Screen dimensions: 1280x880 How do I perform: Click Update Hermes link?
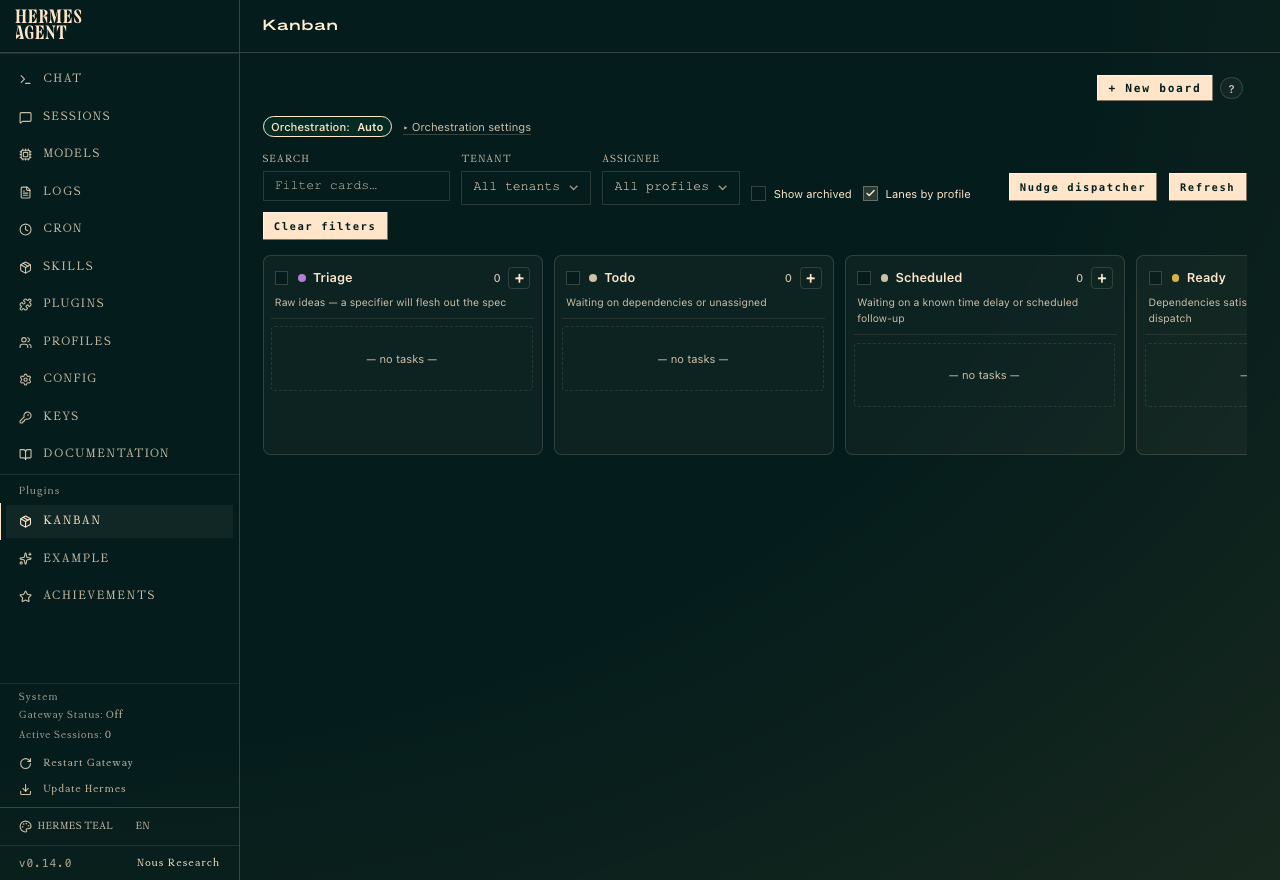(84, 788)
